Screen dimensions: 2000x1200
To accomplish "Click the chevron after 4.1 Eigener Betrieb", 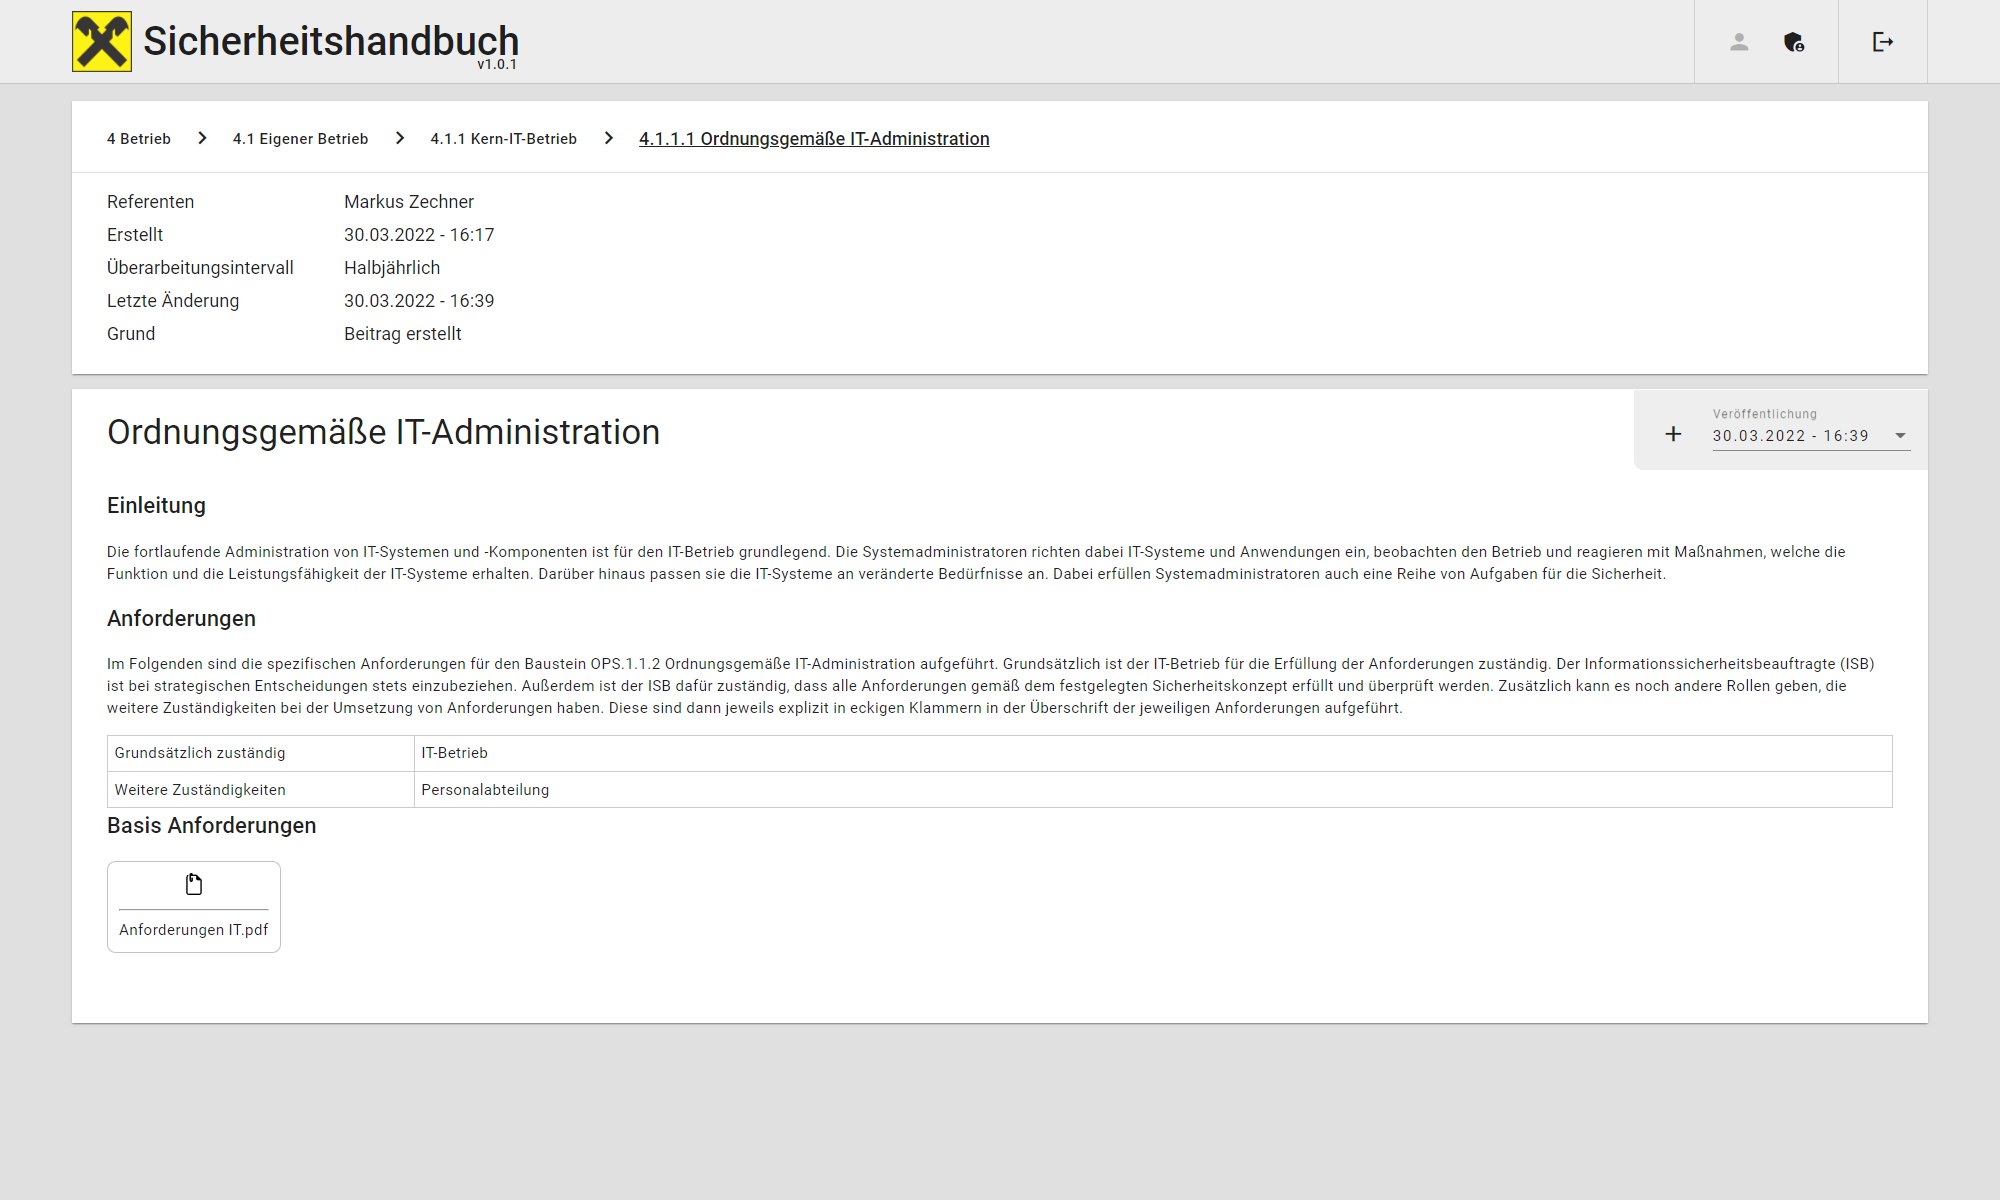I will click(x=400, y=138).
